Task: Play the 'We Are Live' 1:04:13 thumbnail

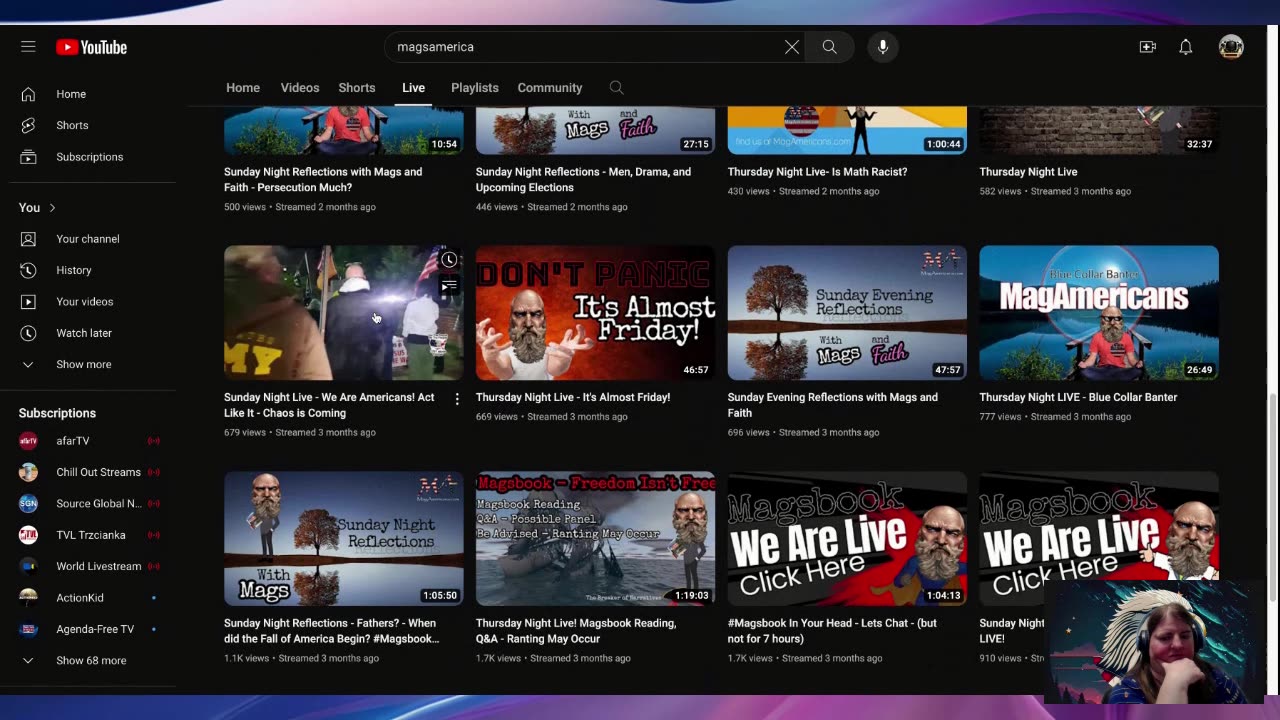Action: pos(847,539)
